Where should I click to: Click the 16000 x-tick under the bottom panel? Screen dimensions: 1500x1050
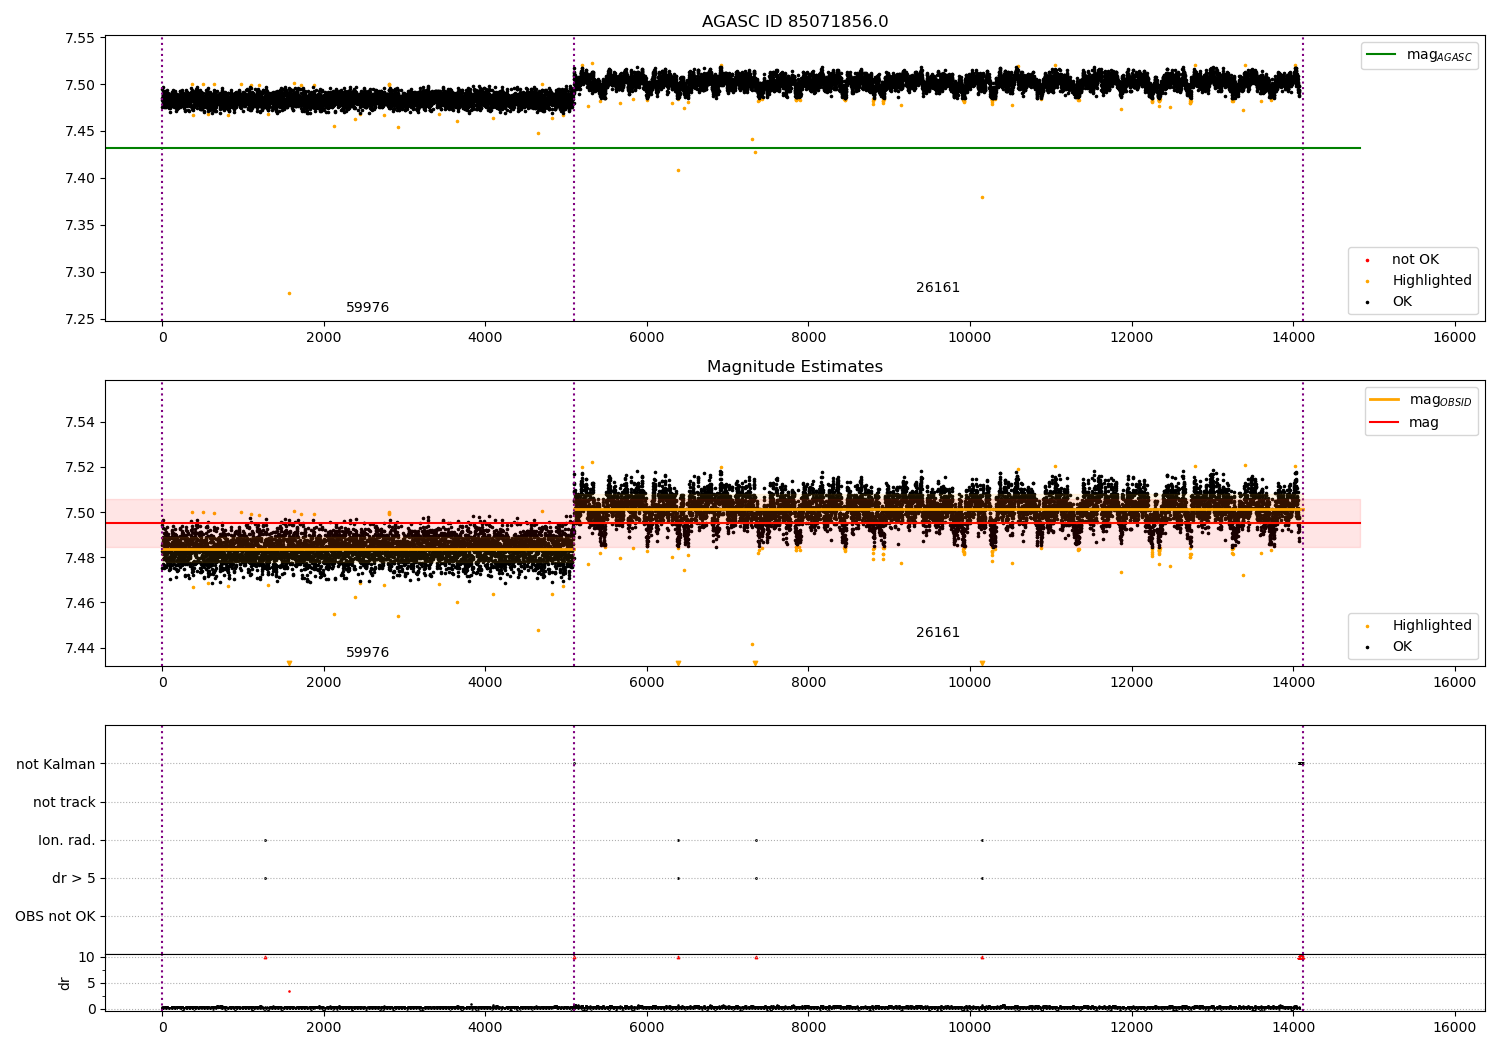tap(1454, 1027)
